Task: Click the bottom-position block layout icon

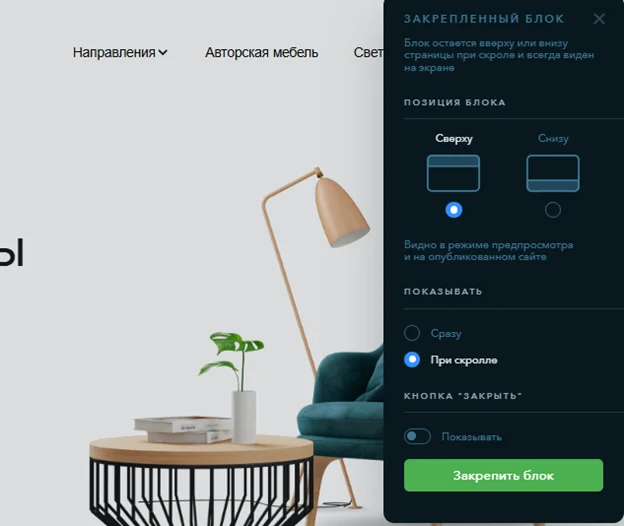Action: [553, 173]
